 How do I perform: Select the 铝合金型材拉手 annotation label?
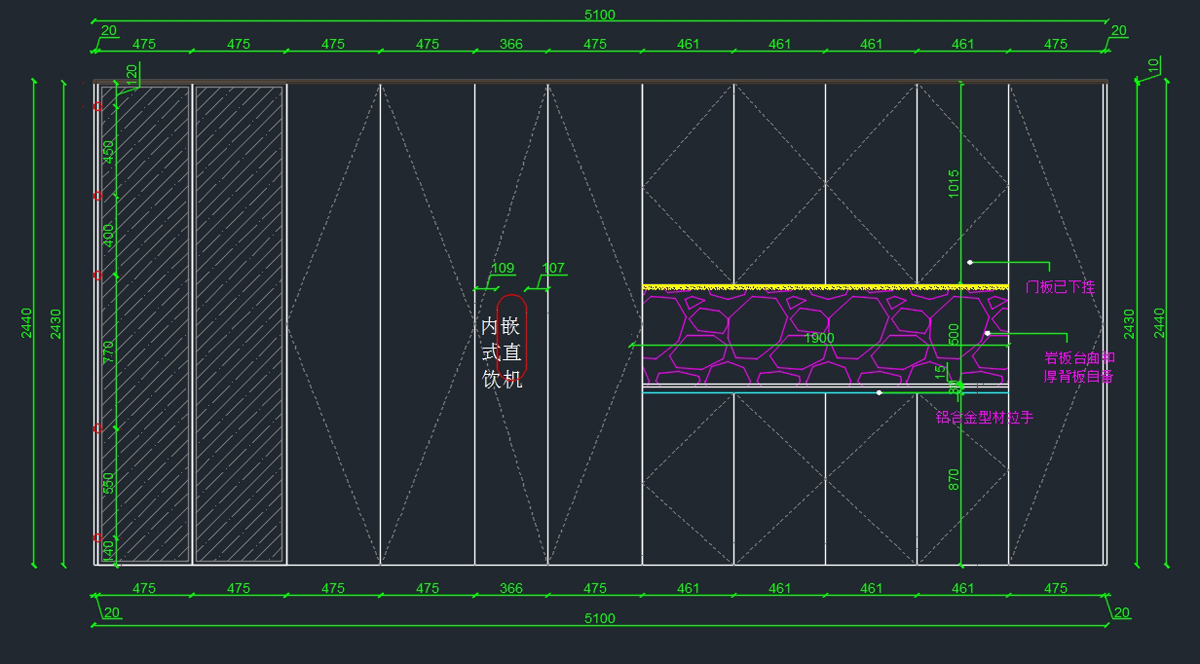tap(984, 418)
